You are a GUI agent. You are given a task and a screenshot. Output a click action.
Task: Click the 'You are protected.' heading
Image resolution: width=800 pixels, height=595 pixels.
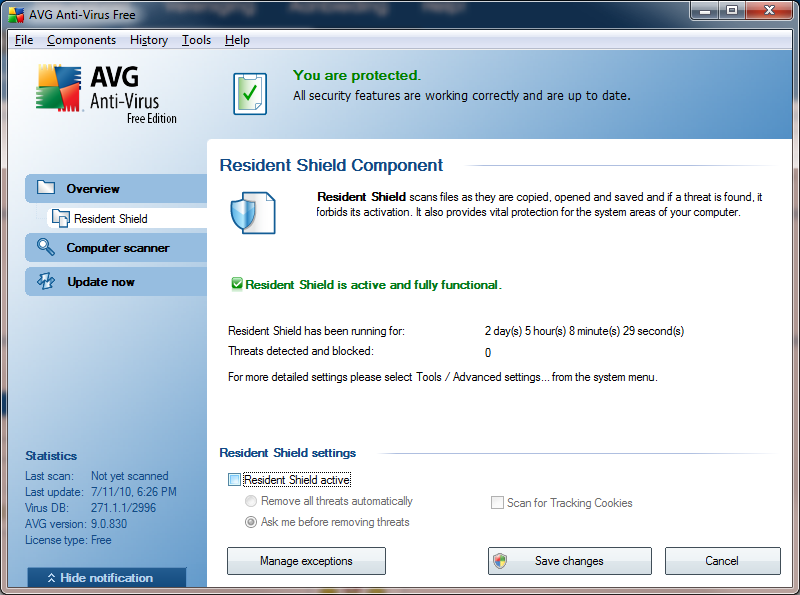point(357,76)
